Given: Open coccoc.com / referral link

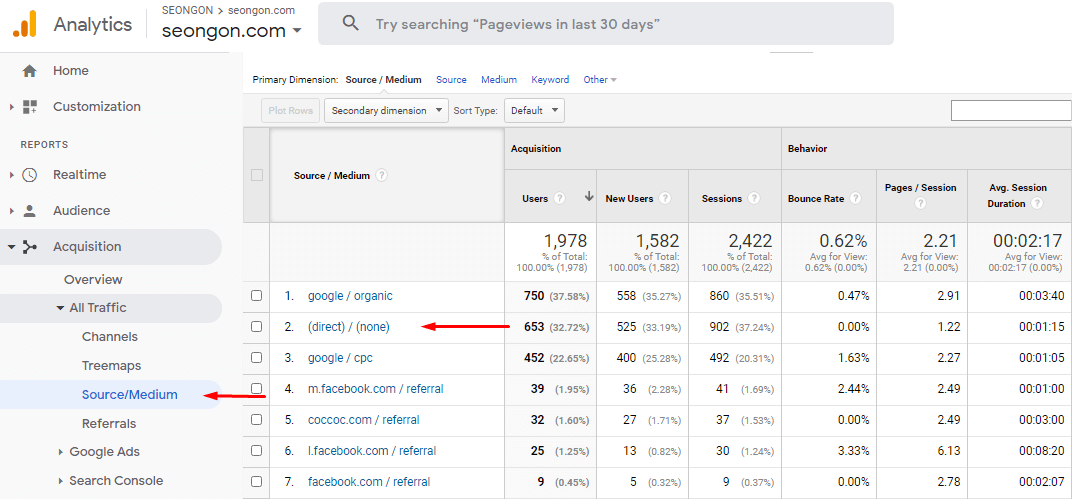Looking at the screenshot, I should tap(364, 420).
